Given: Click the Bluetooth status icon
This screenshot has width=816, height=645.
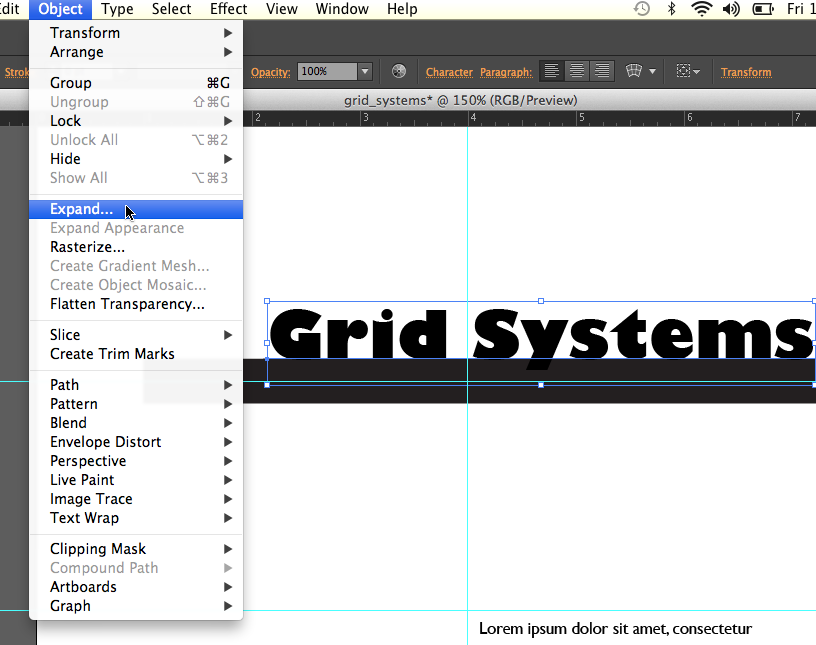Looking at the screenshot, I should point(672,9).
